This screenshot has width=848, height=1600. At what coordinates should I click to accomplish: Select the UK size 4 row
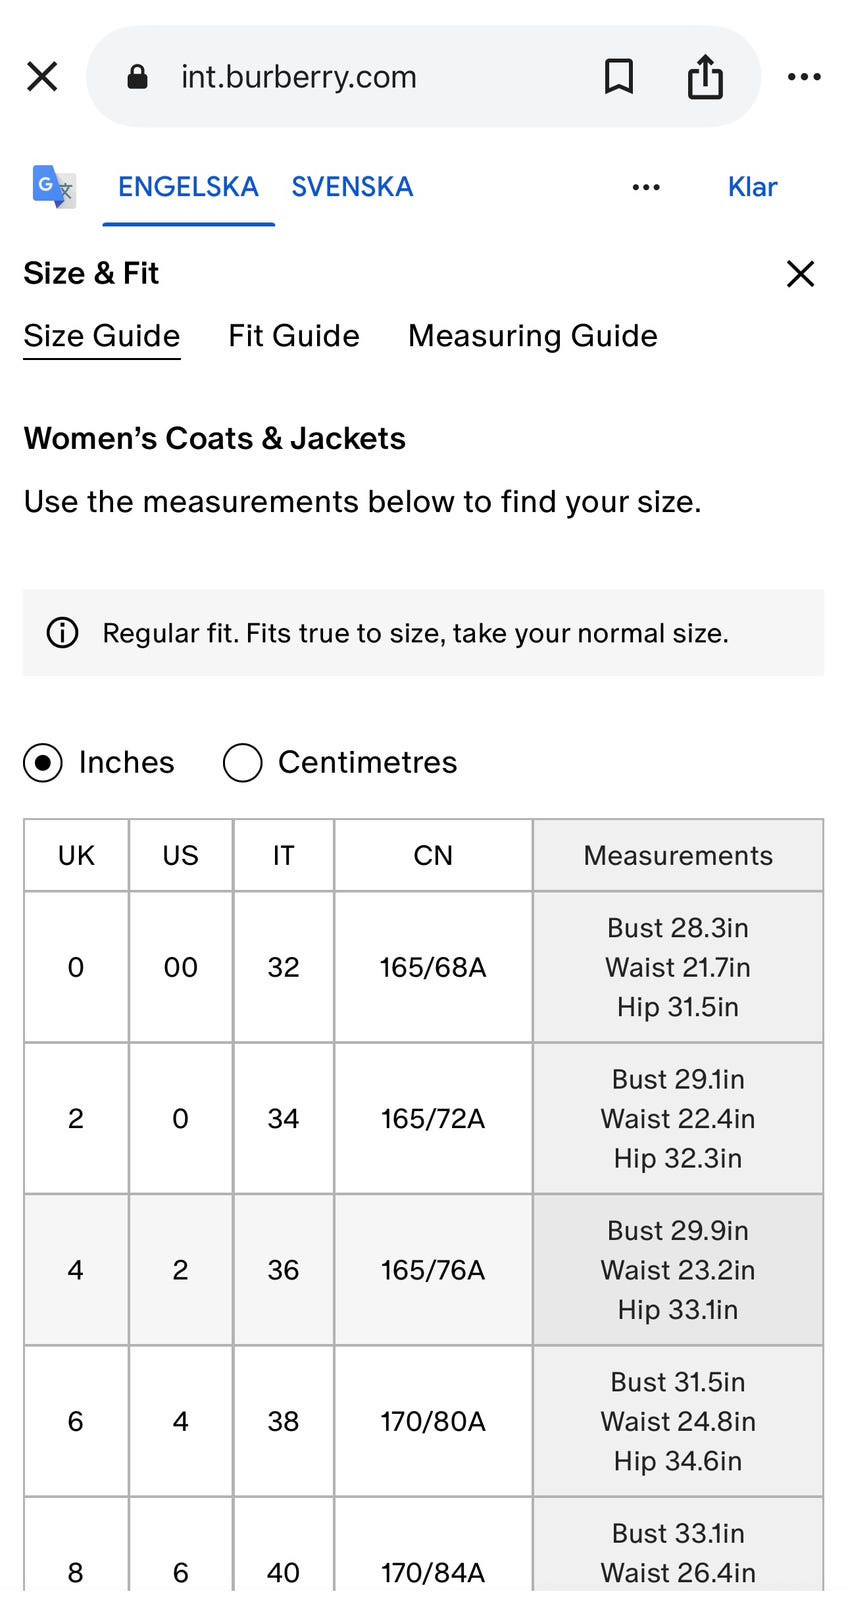tap(76, 1270)
